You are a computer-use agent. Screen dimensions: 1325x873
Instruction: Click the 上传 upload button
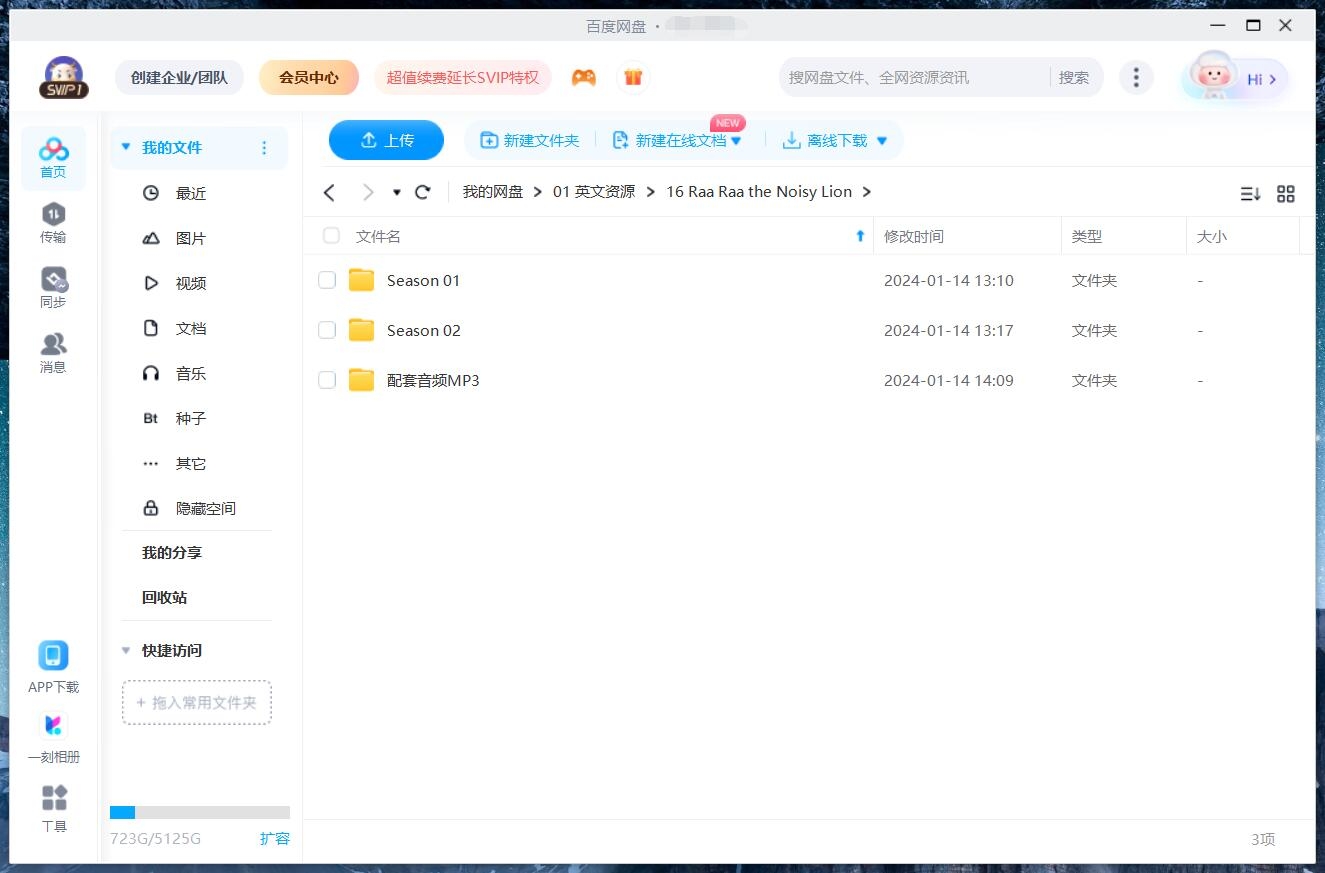(x=386, y=140)
